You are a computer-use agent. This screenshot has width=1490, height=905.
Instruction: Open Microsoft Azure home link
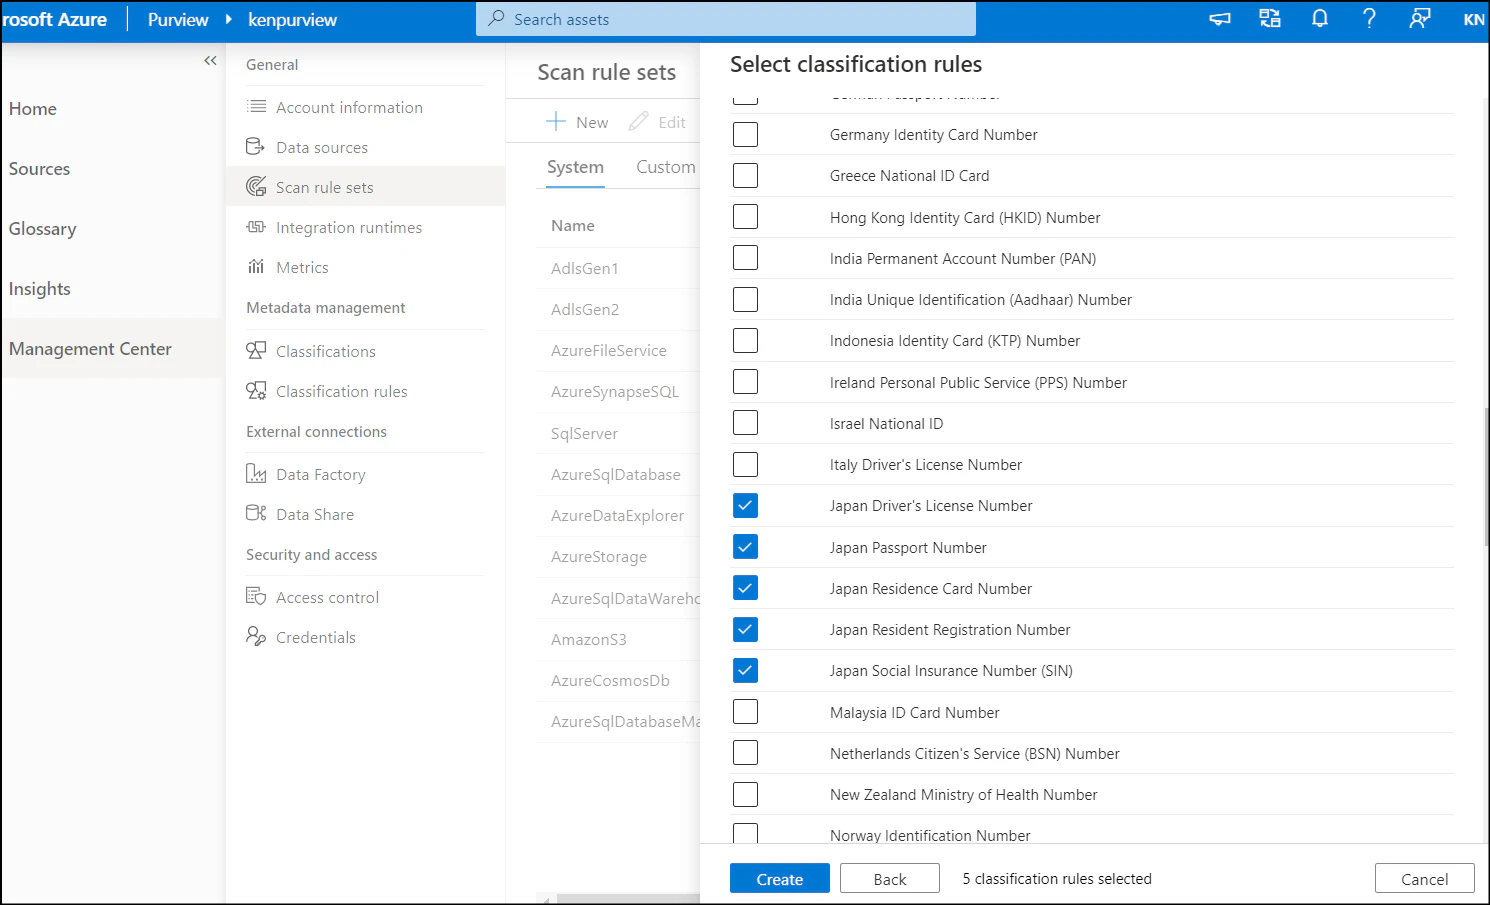pyautogui.click(x=54, y=20)
